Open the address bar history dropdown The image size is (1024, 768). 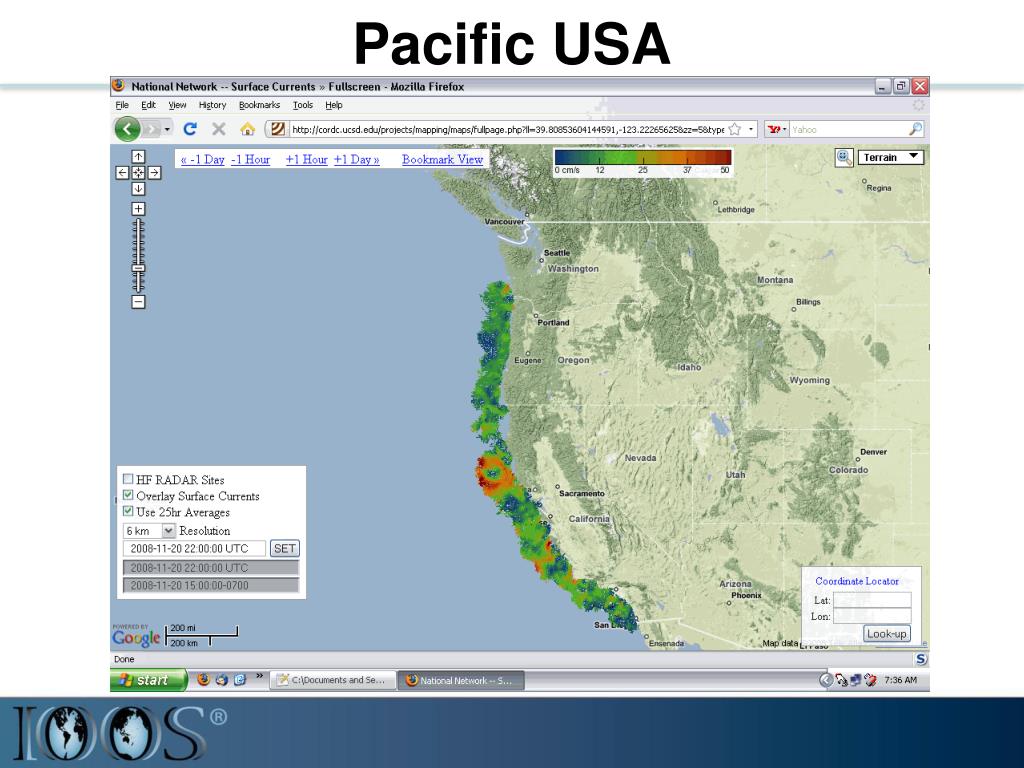(x=750, y=129)
